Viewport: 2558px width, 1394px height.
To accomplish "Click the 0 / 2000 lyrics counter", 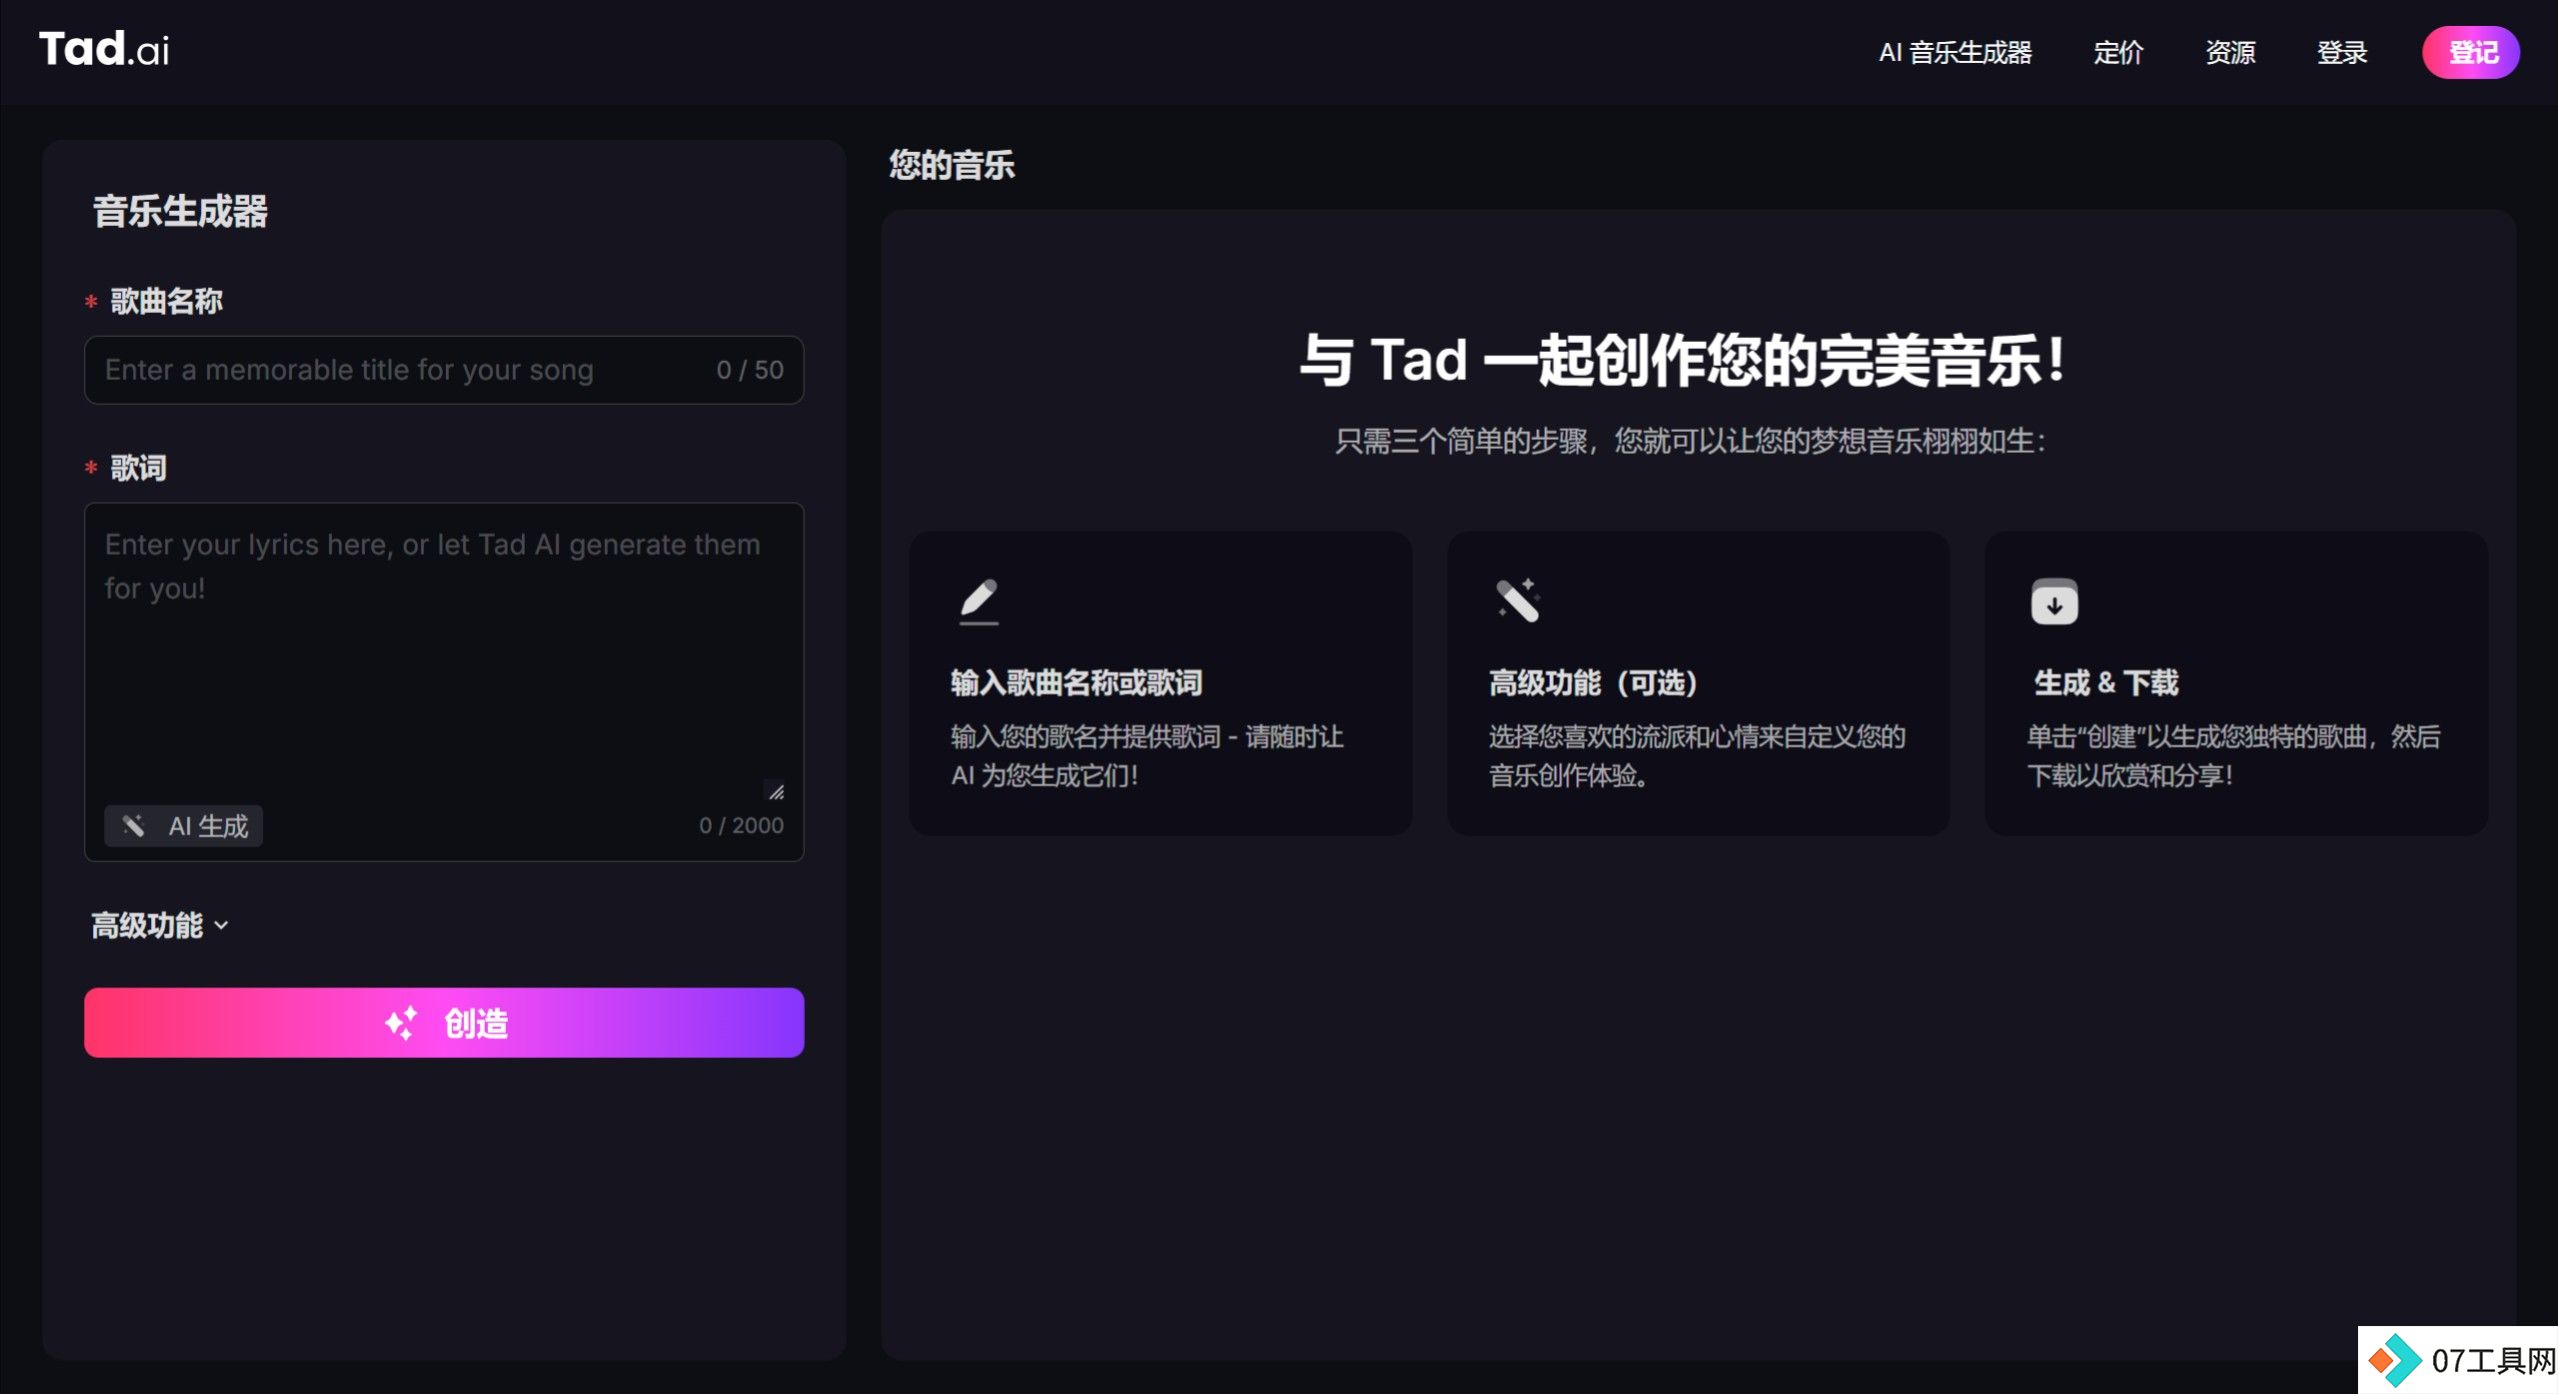I will tap(741, 826).
